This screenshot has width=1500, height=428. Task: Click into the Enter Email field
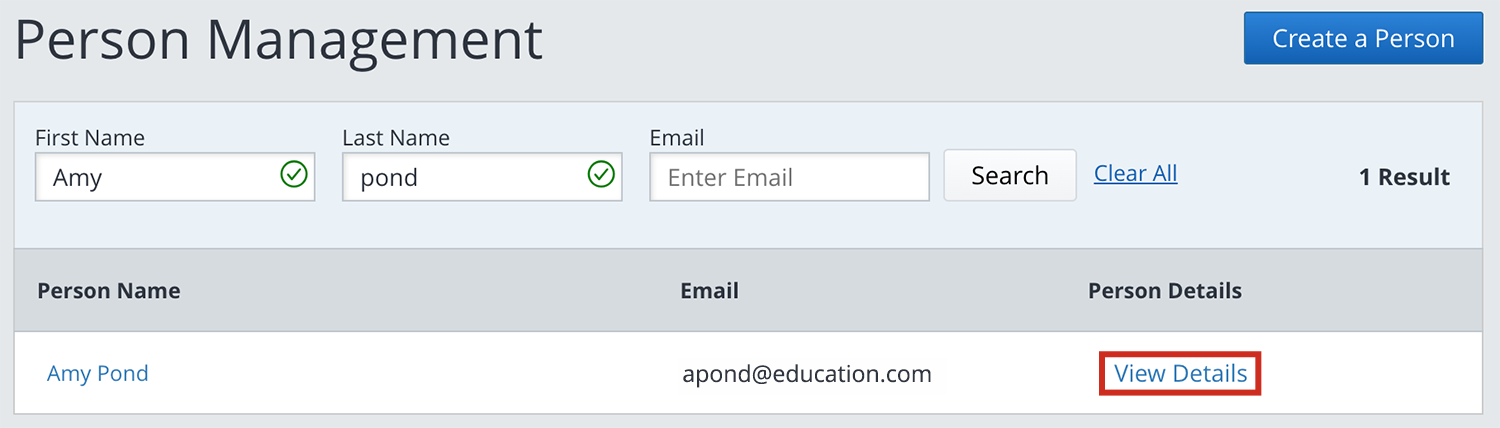[789, 177]
